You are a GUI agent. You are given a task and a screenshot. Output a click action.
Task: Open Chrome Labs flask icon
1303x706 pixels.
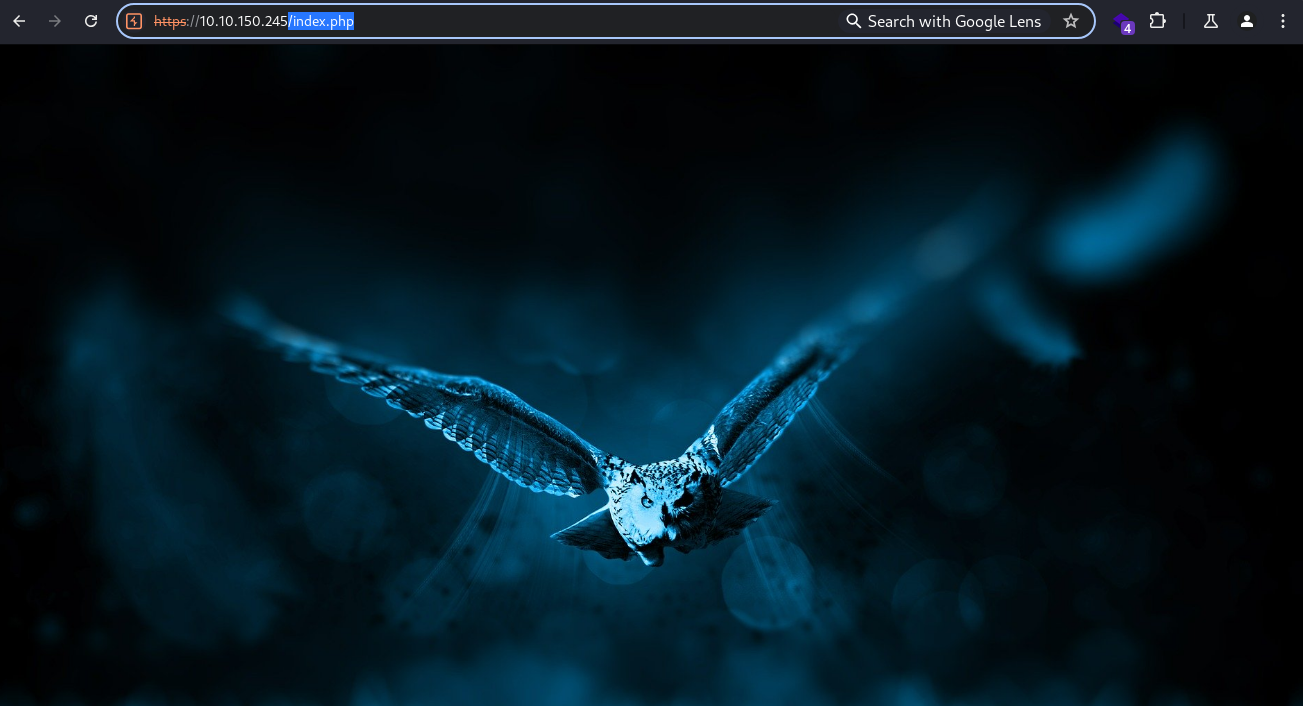click(1211, 21)
